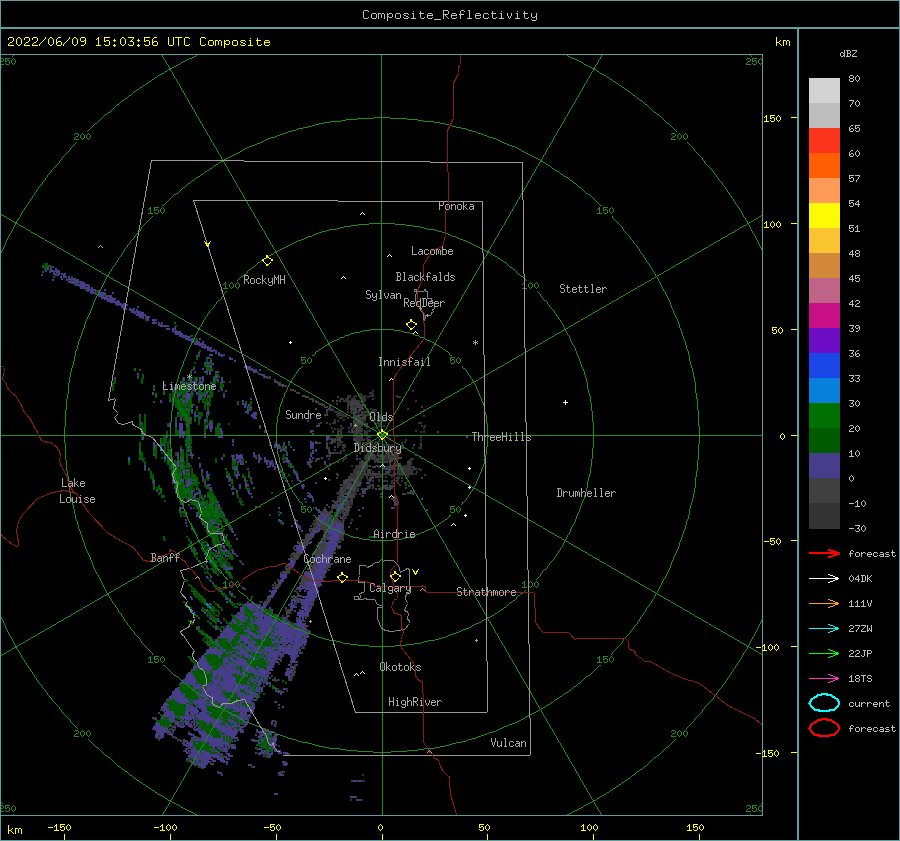Click the Olds label near radar center
The height and width of the screenshot is (841, 900).
click(x=381, y=417)
